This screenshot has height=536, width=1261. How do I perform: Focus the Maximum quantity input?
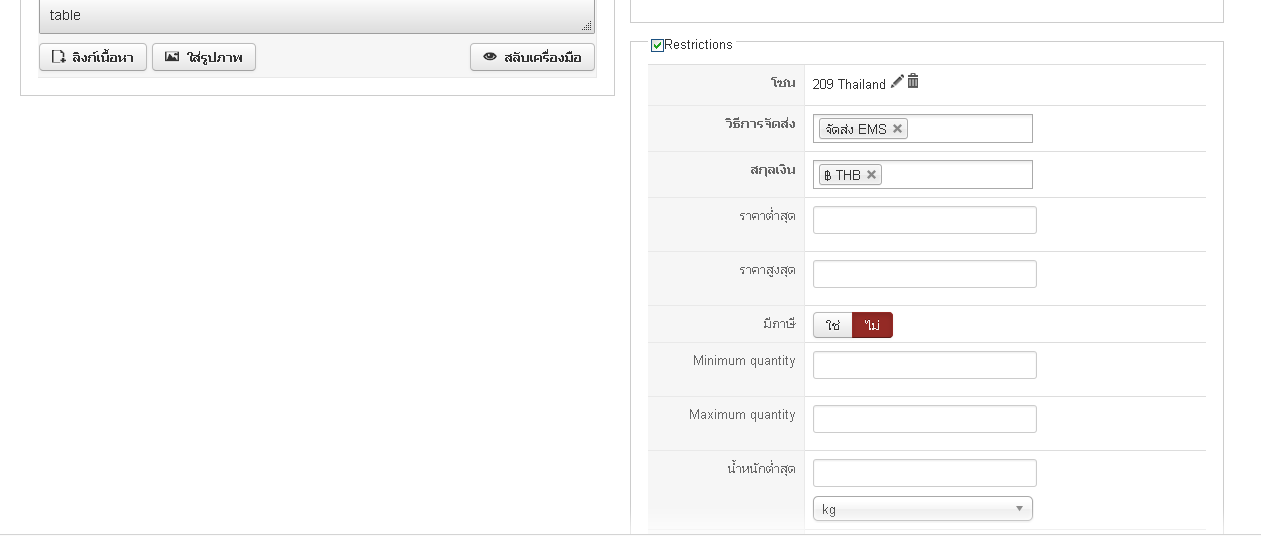pyautogui.click(x=925, y=419)
